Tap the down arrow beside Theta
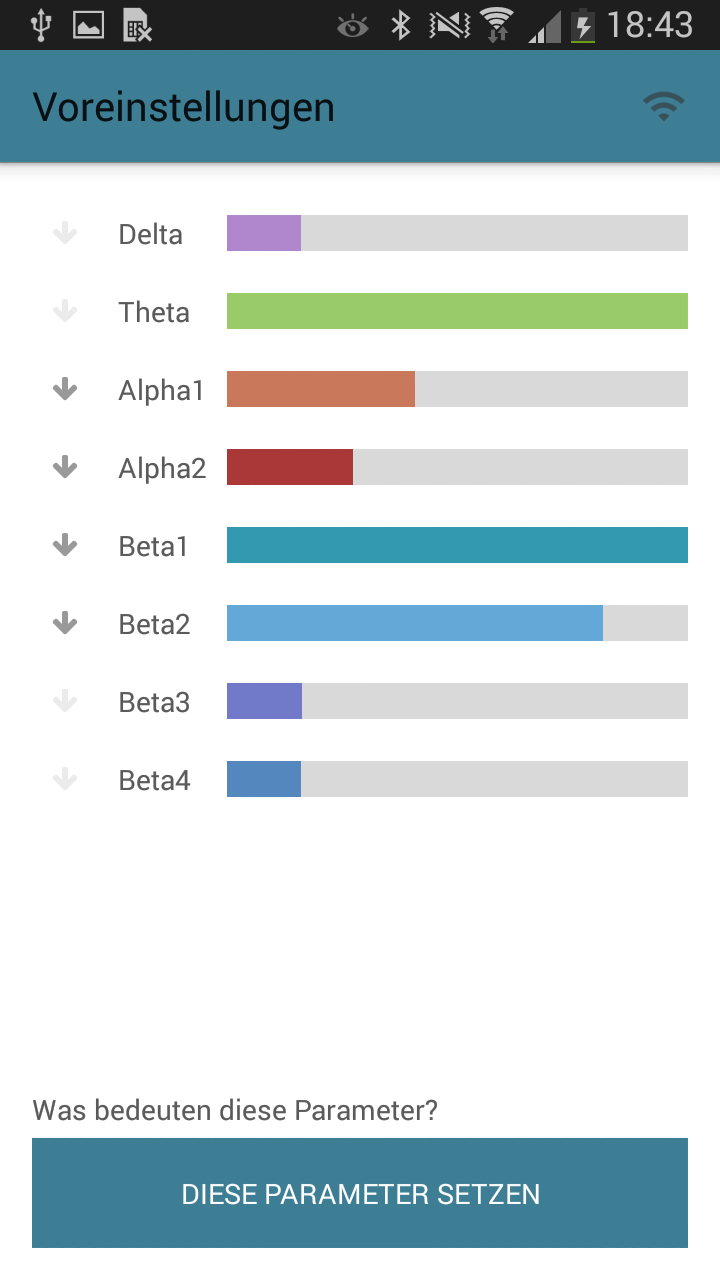Image resolution: width=720 pixels, height=1280 pixels. pos(65,312)
